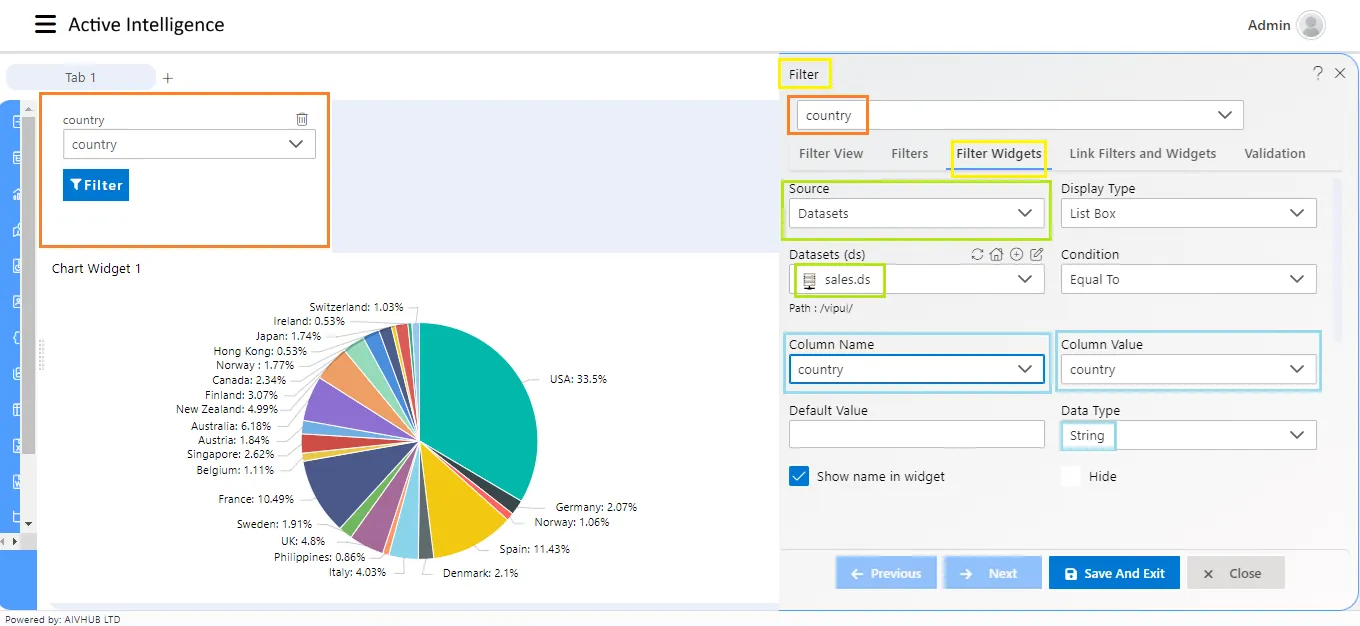Screen dimensions: 1360x626
Task: Edit the selected dataset with pencil icon
Action: [1036, 254]
